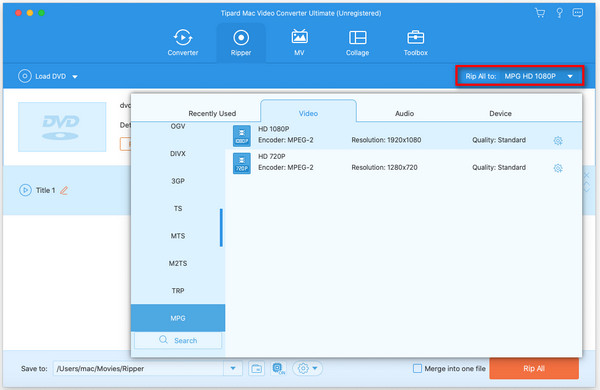The height and width of the screenshot is (390, 600).
Task: Toggle the hardware acceleration ON icon
Action: coord(279,369)
